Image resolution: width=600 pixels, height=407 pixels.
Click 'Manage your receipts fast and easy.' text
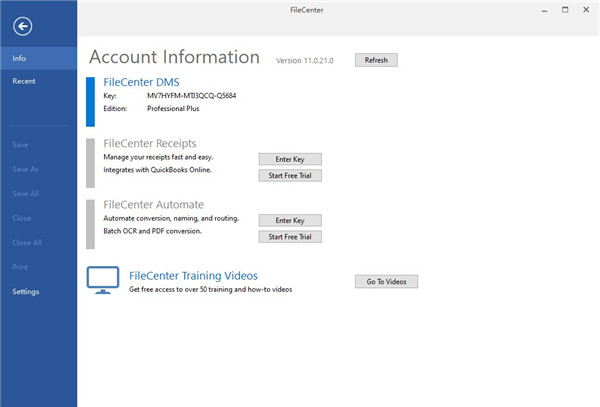click(158, 157)
